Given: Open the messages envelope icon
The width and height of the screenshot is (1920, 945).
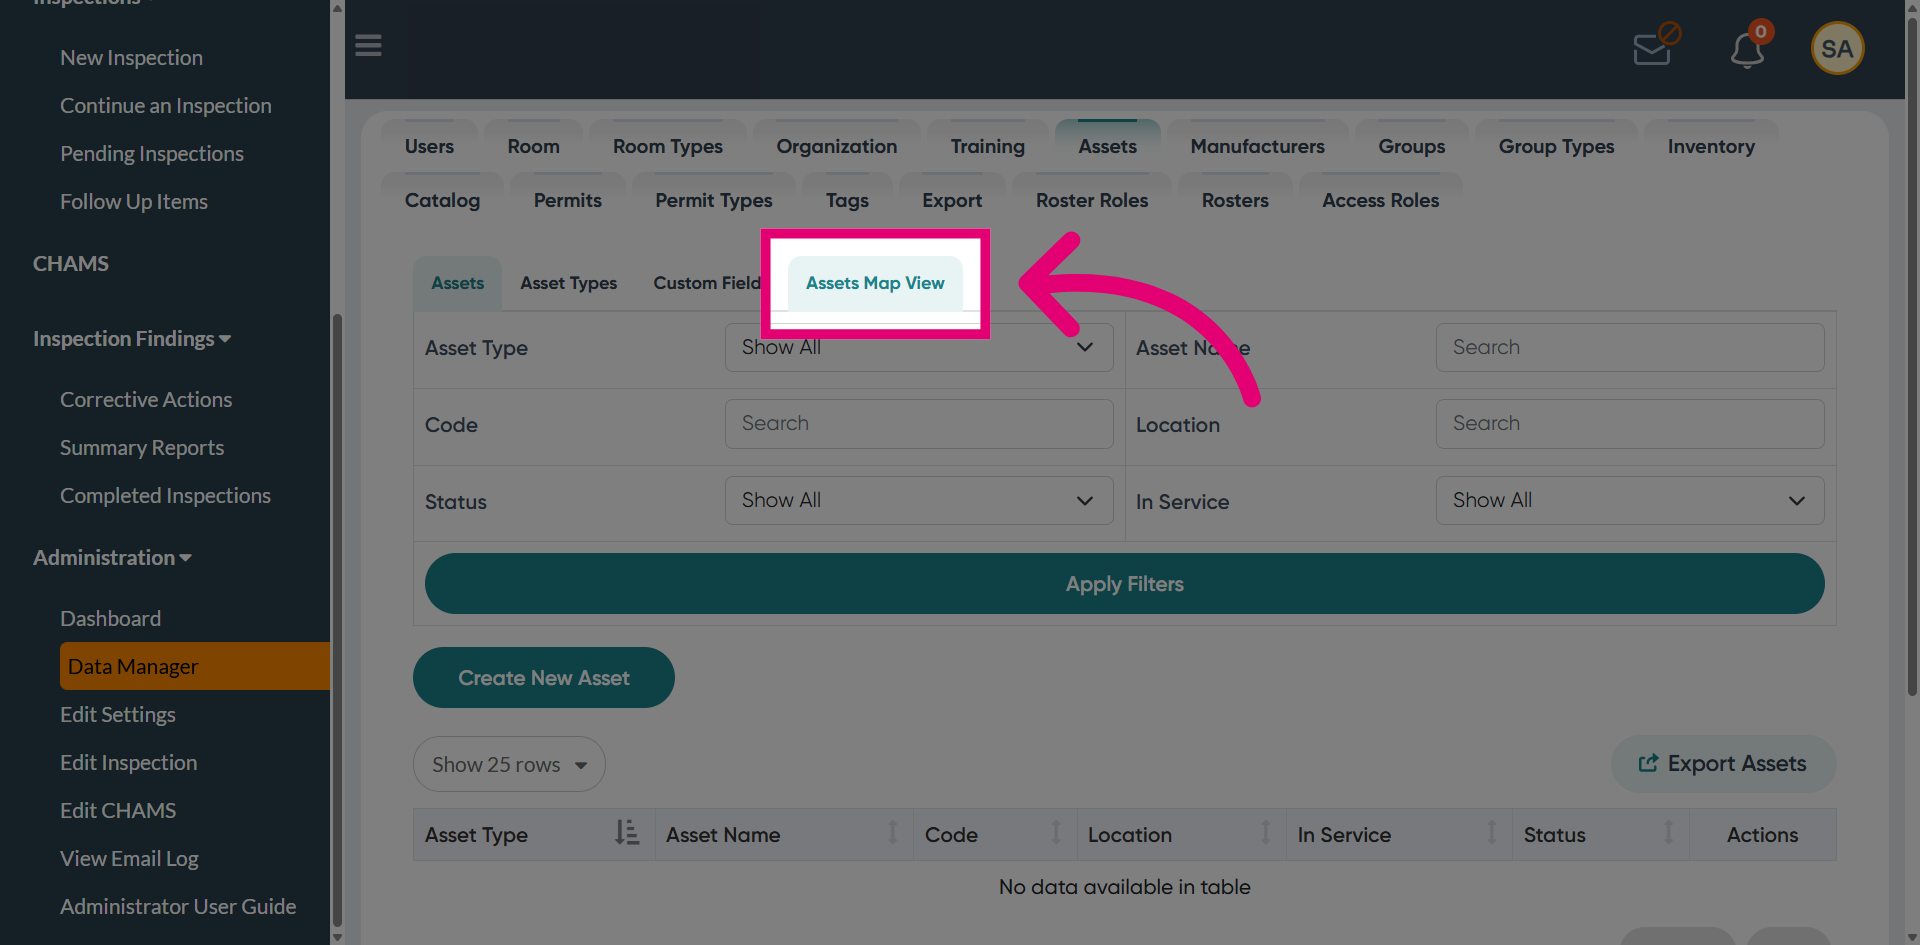Looking at the screenshot, I should 1655,46.
